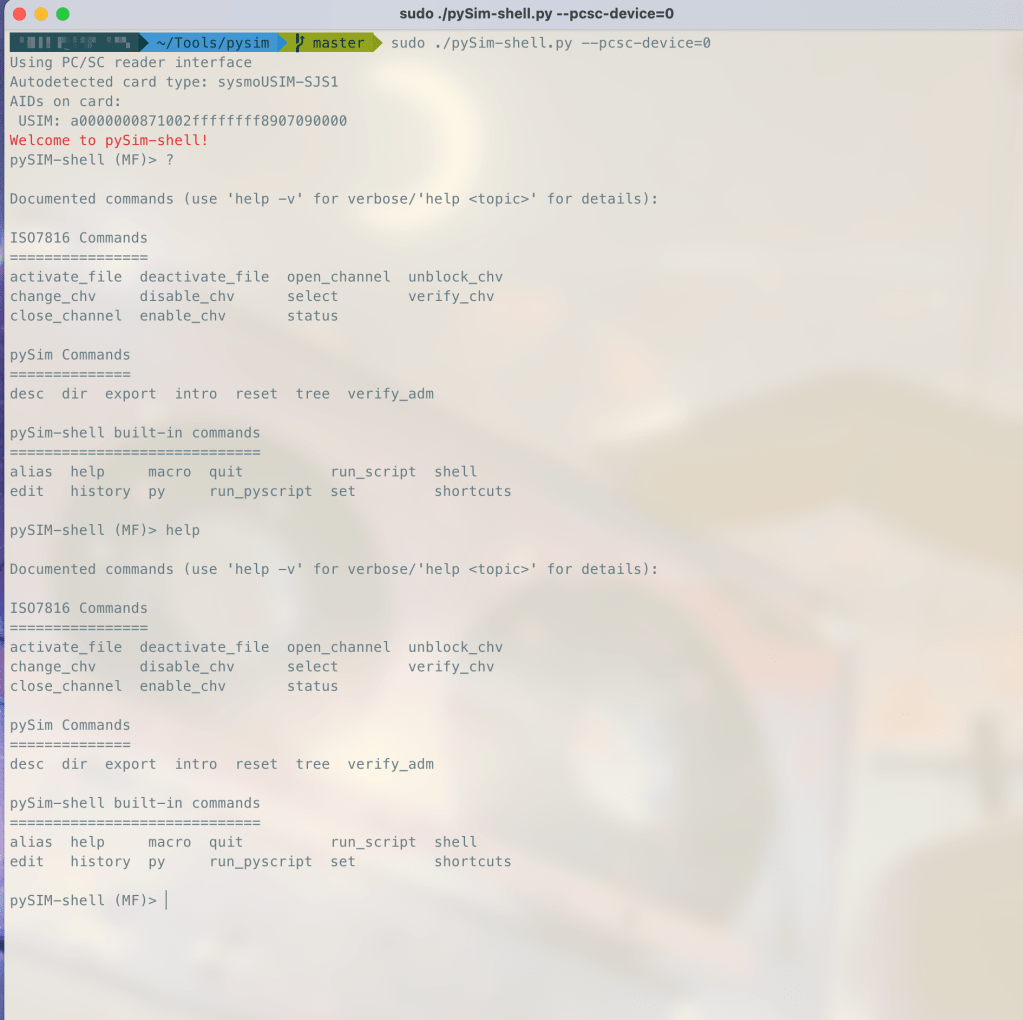Viewport: 1023px width, 1020px height.
Task: Click verify_adm in the first help listing
Action: coord(390,394)
